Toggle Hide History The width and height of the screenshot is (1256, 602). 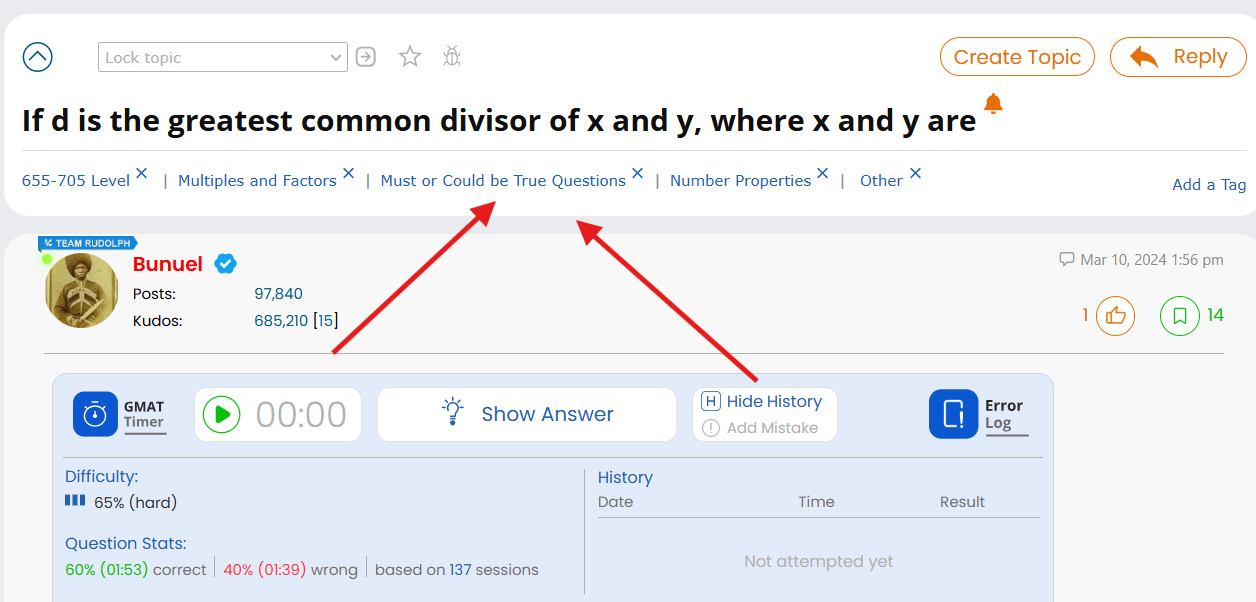click(764, 402)
